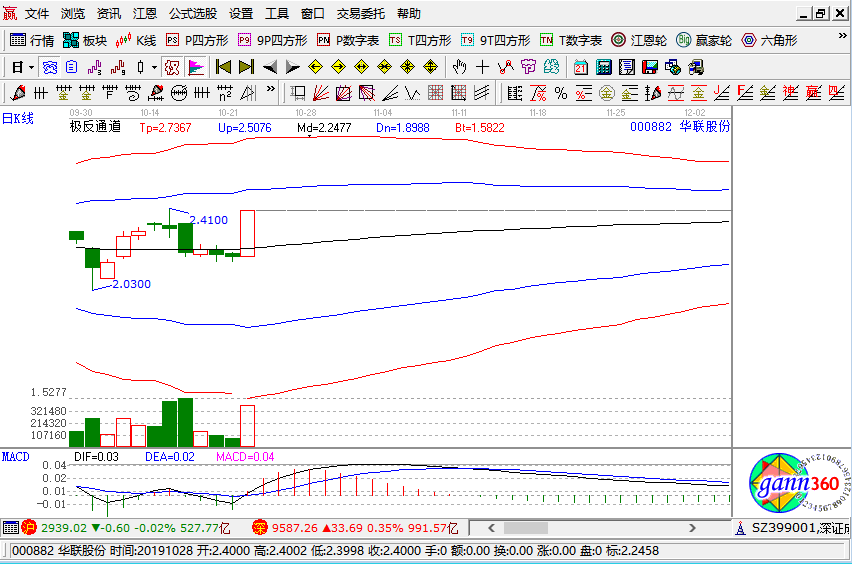This screenshot has height=564, width=852.
Task: Select the crosshair cursor tool
Action: tap(482, 67)
